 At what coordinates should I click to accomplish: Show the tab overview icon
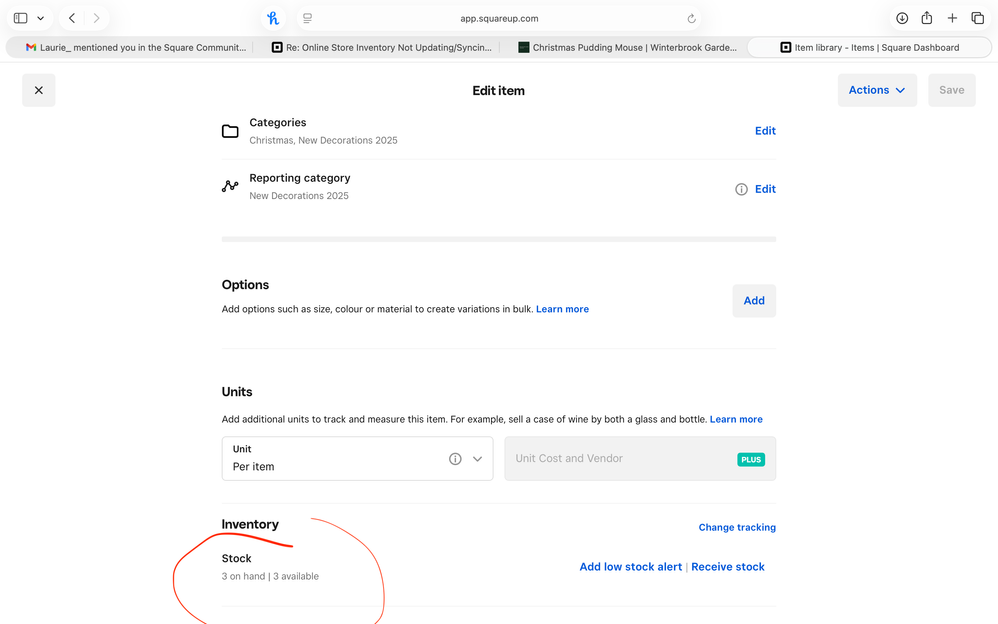click(x=977, y=18)
